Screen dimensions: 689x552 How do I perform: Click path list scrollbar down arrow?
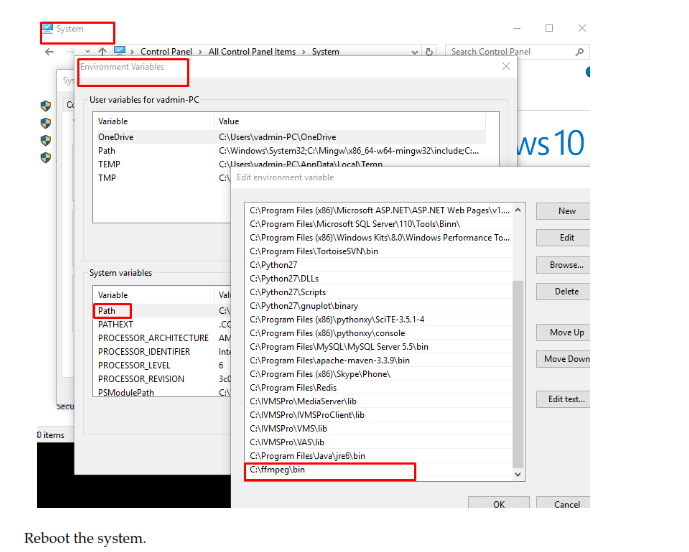tap(518, 474)
